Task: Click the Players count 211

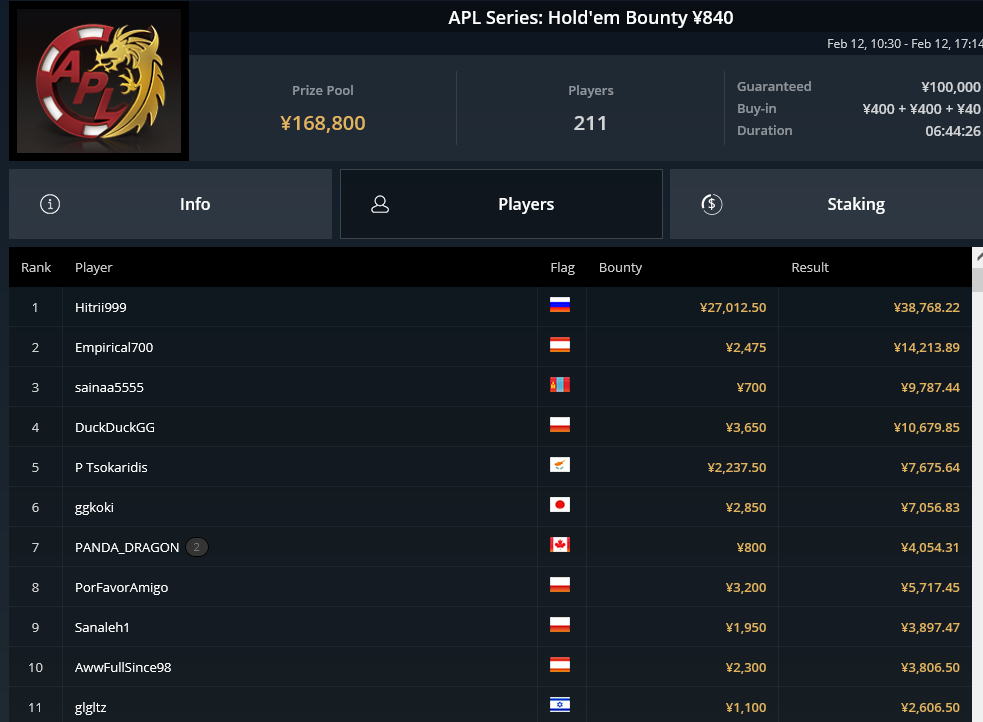Action: click(x=591, y=123)
